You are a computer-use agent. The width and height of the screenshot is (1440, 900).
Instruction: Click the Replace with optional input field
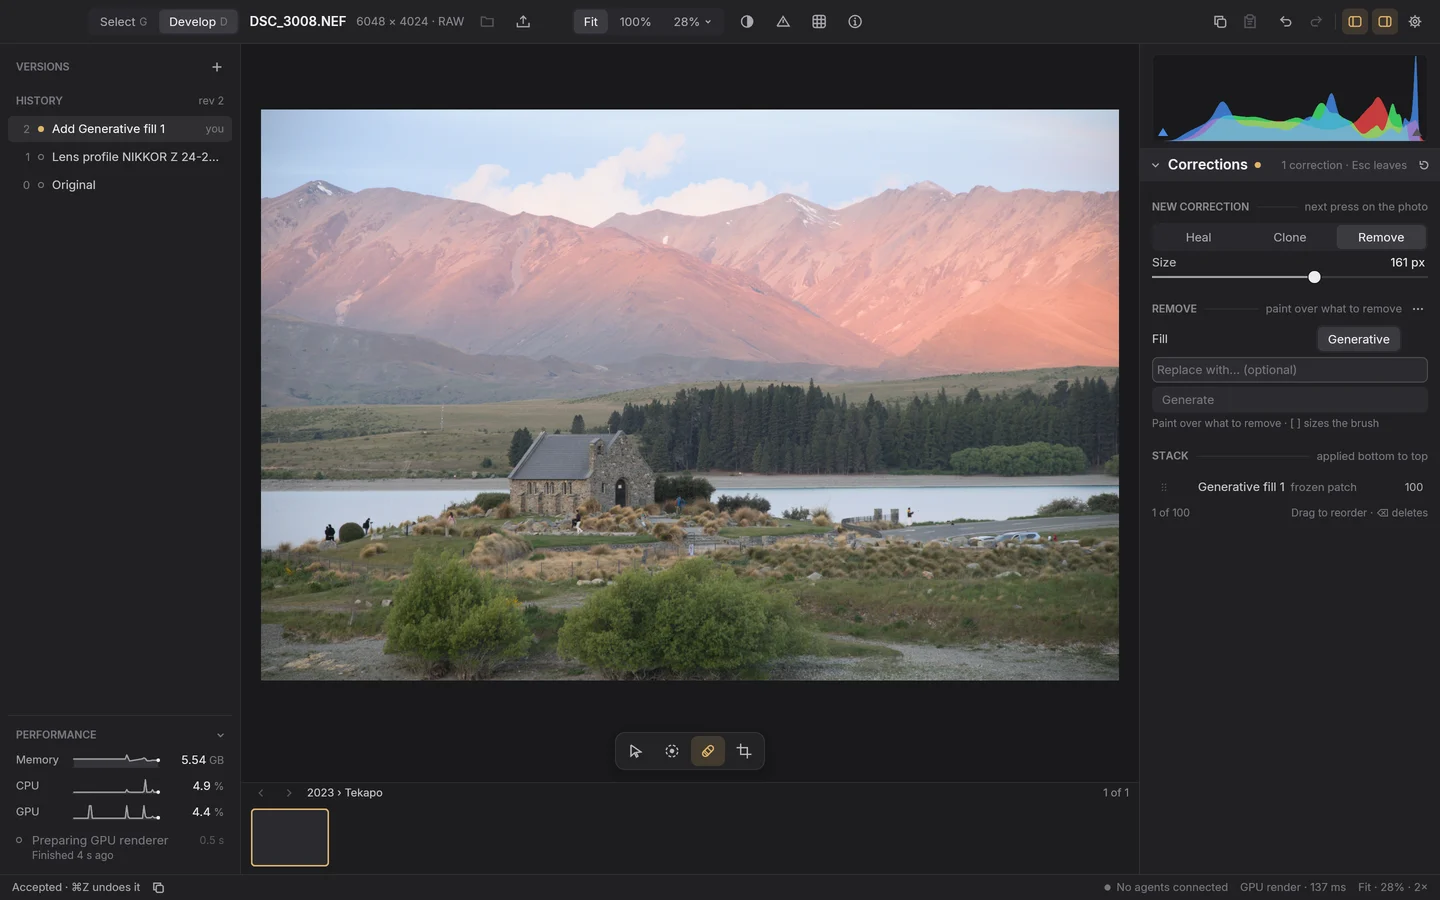1289,370
